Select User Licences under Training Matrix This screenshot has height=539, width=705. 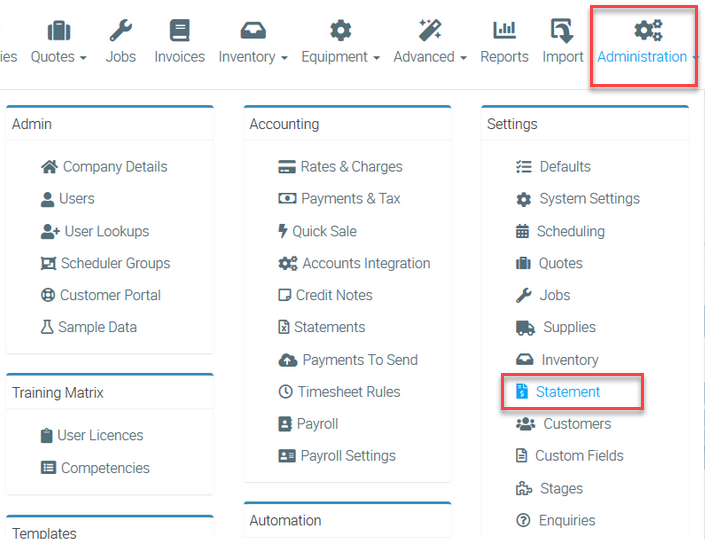(x=100, y=435)
